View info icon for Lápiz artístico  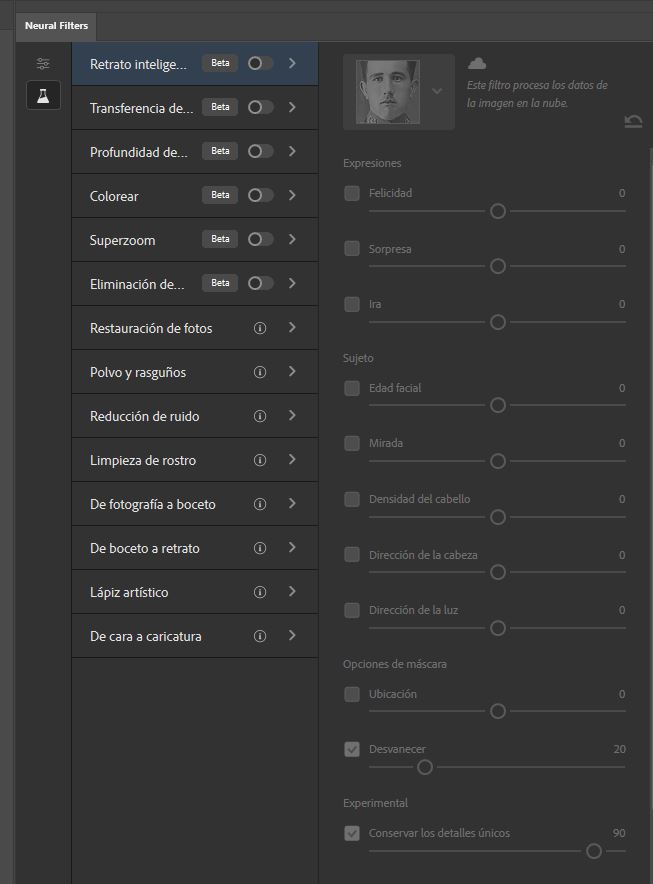coord(260,592)
